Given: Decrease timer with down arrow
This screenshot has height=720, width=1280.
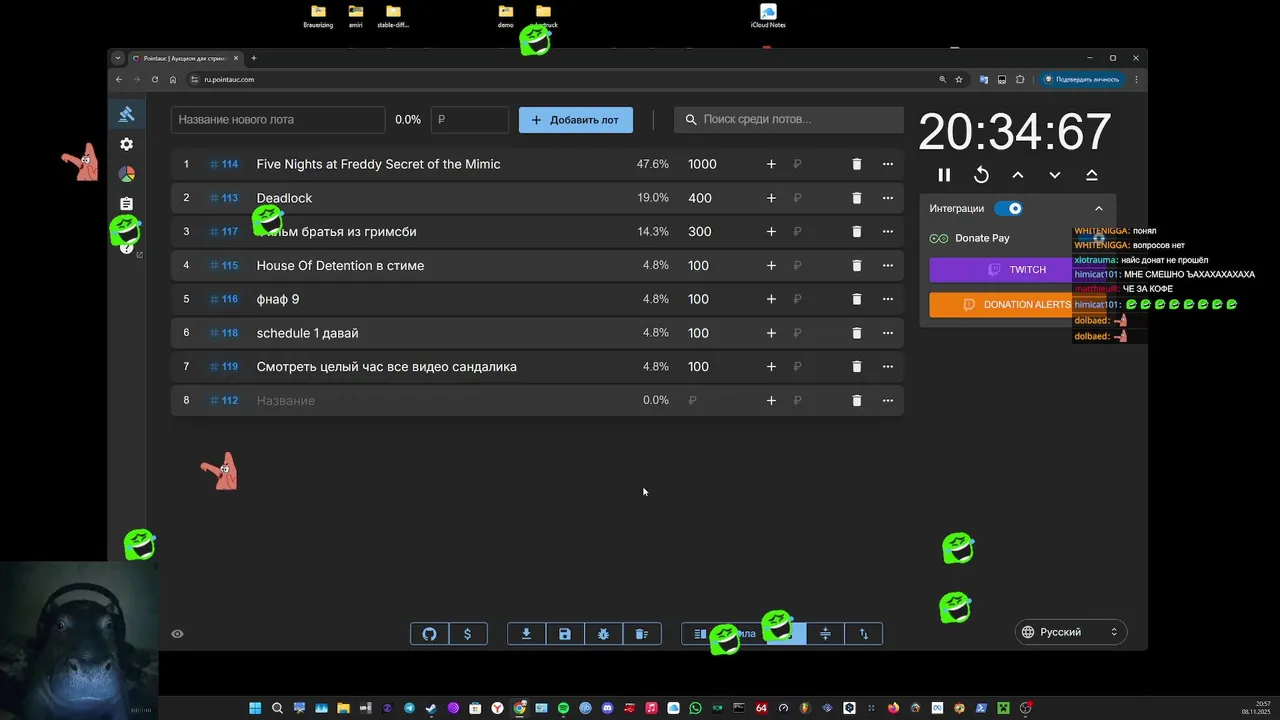Looking at the screenshot, I should coord(1055,175).
